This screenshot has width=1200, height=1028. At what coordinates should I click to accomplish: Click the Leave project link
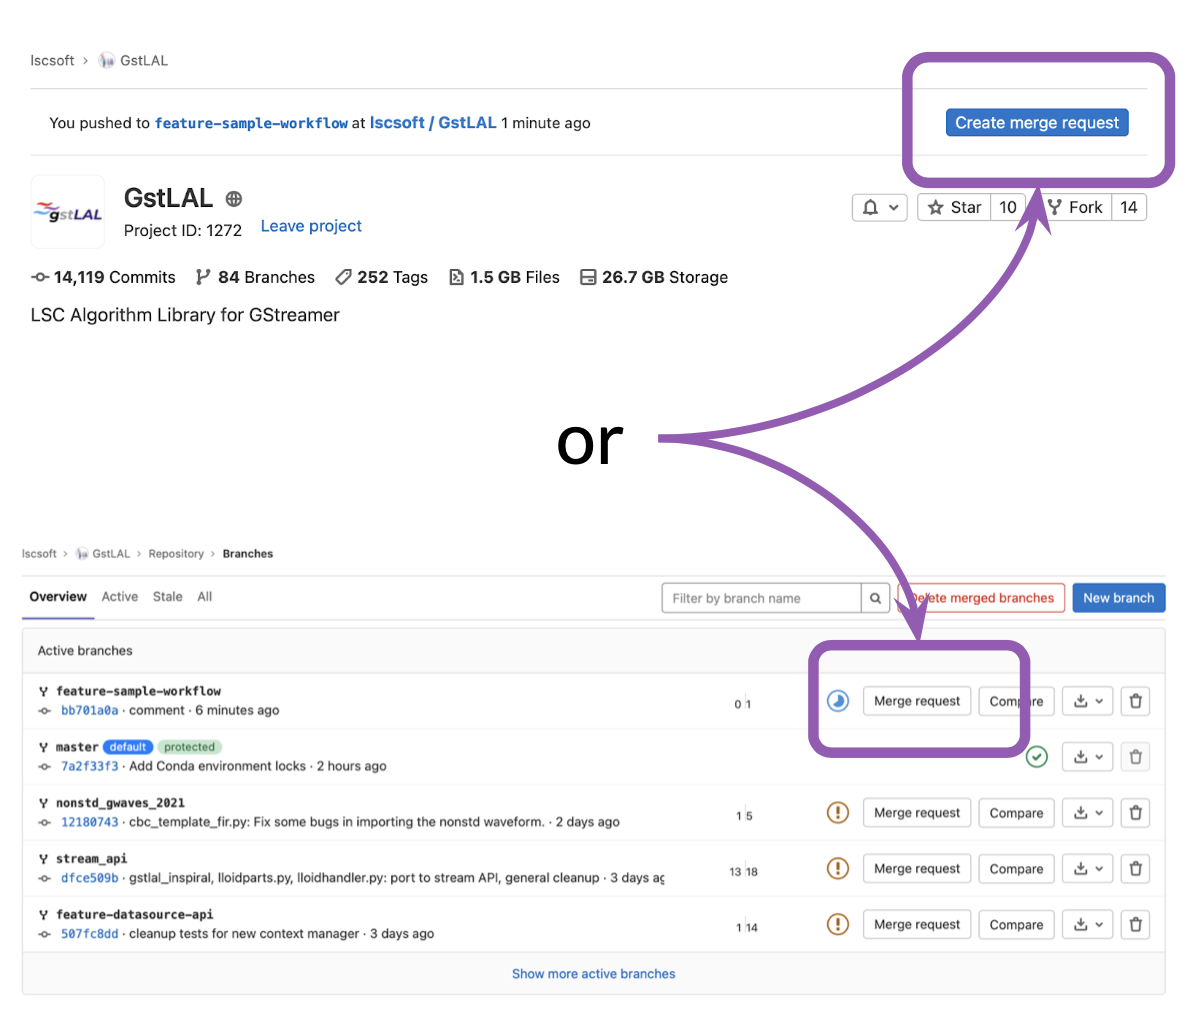click(311, 226)
